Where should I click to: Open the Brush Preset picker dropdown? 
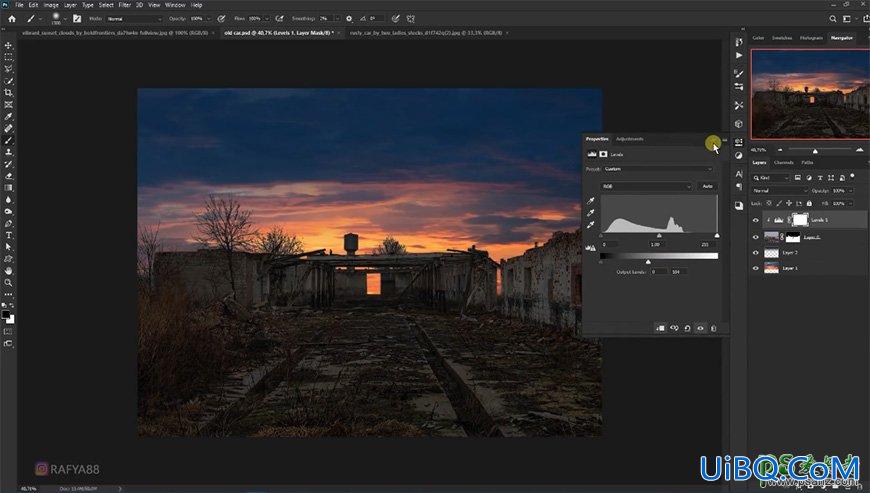[65, 18]
